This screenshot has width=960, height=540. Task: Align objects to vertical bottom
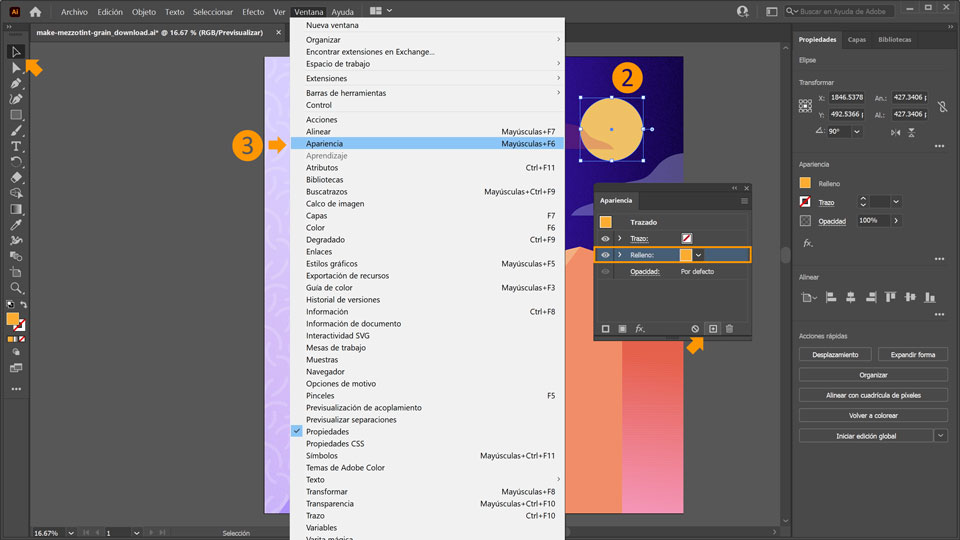pos(930,297)
